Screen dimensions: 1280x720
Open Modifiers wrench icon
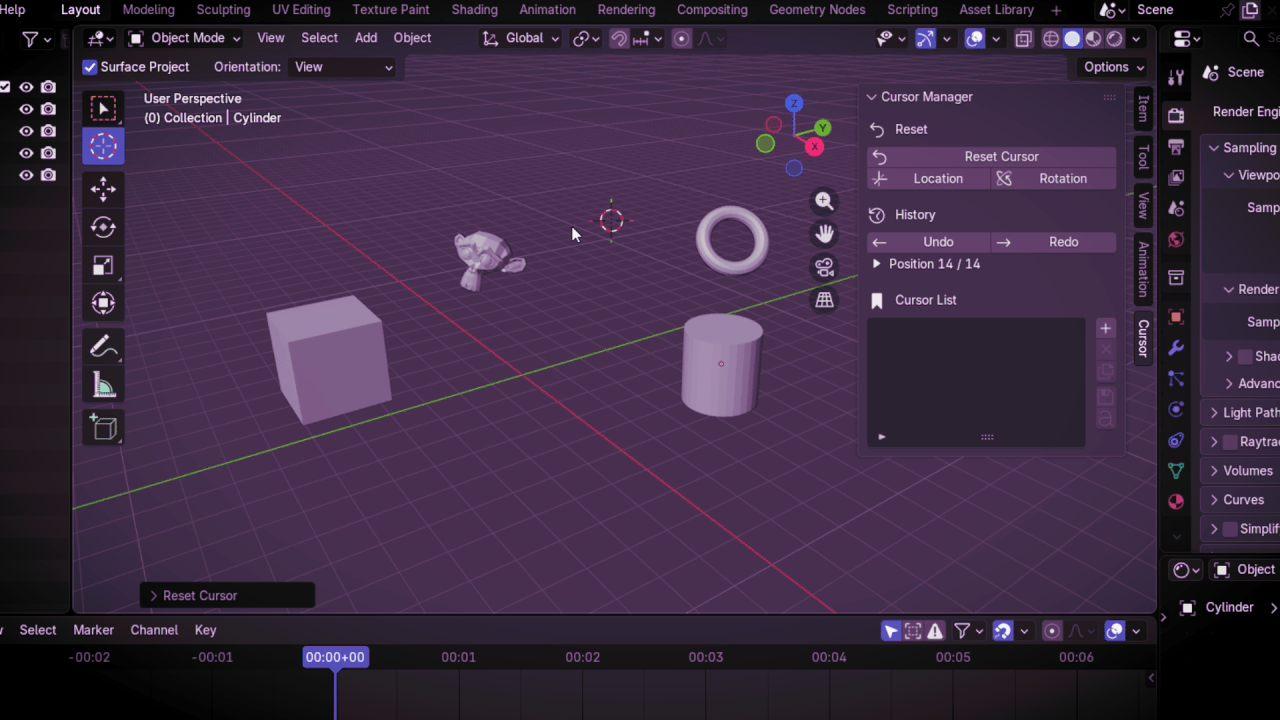(1176, 348)
